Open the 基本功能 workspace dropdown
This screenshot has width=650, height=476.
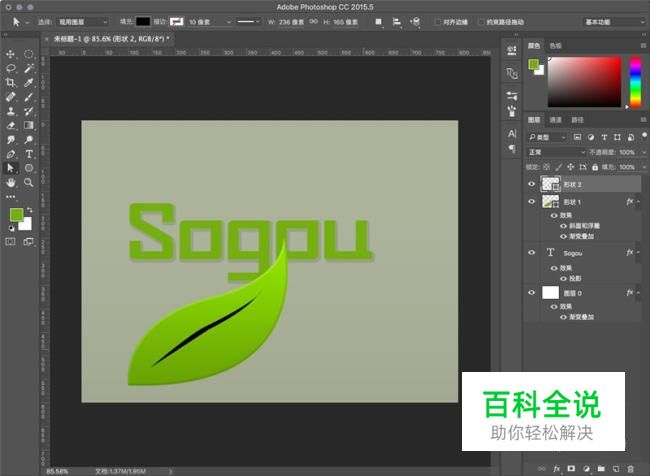coord(614,22)
